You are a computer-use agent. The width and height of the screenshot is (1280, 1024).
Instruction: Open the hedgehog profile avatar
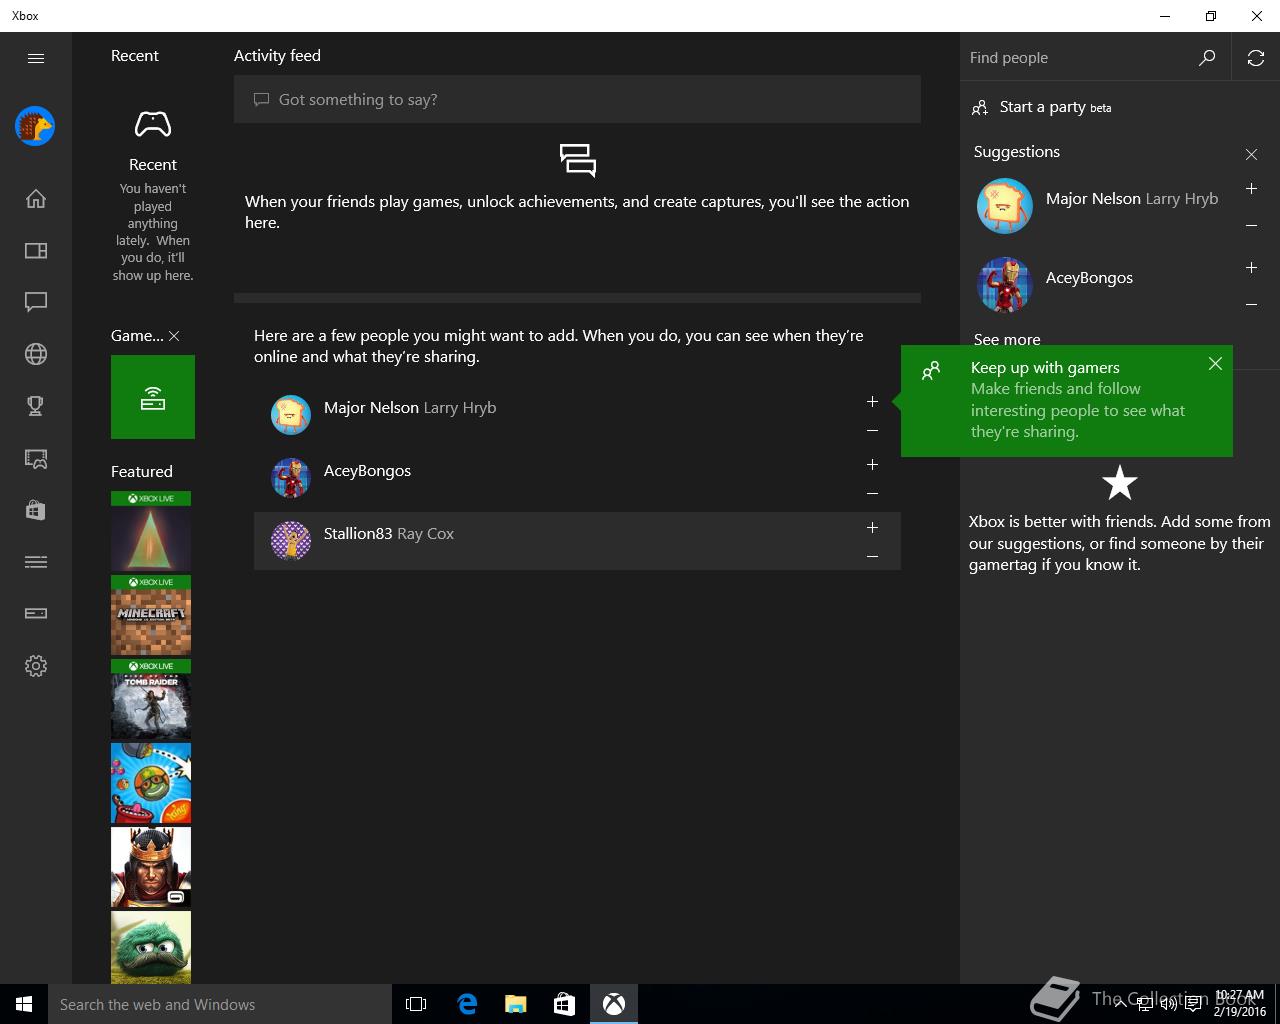click(35, 126)
